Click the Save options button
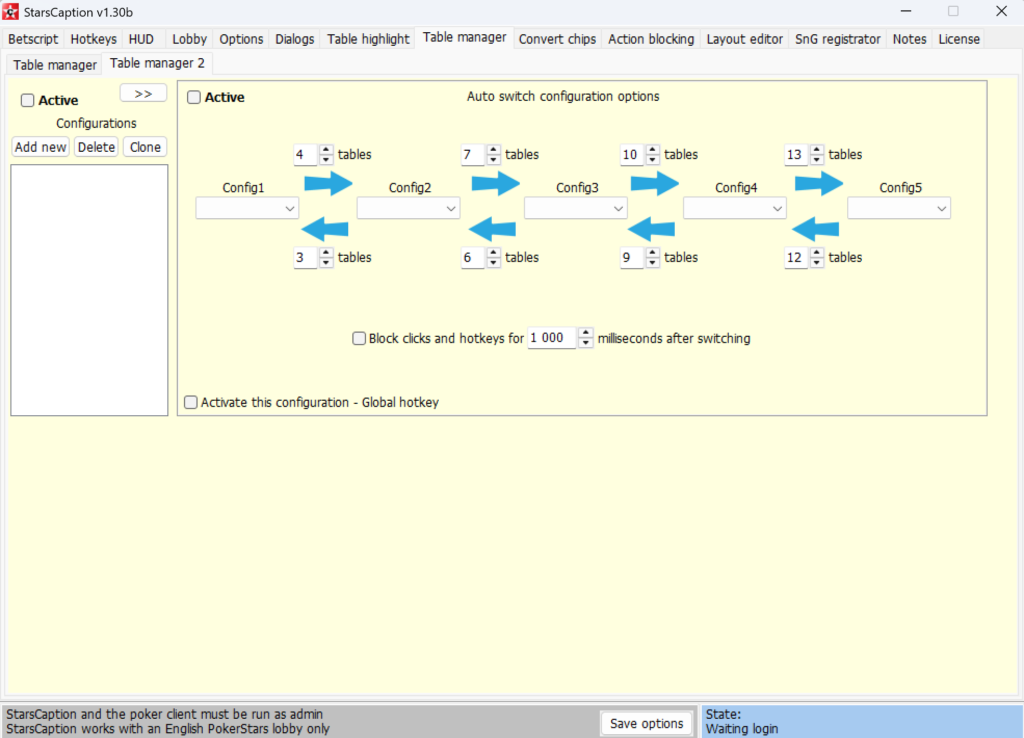This screenshot has height=738, width=1024. 647,723
